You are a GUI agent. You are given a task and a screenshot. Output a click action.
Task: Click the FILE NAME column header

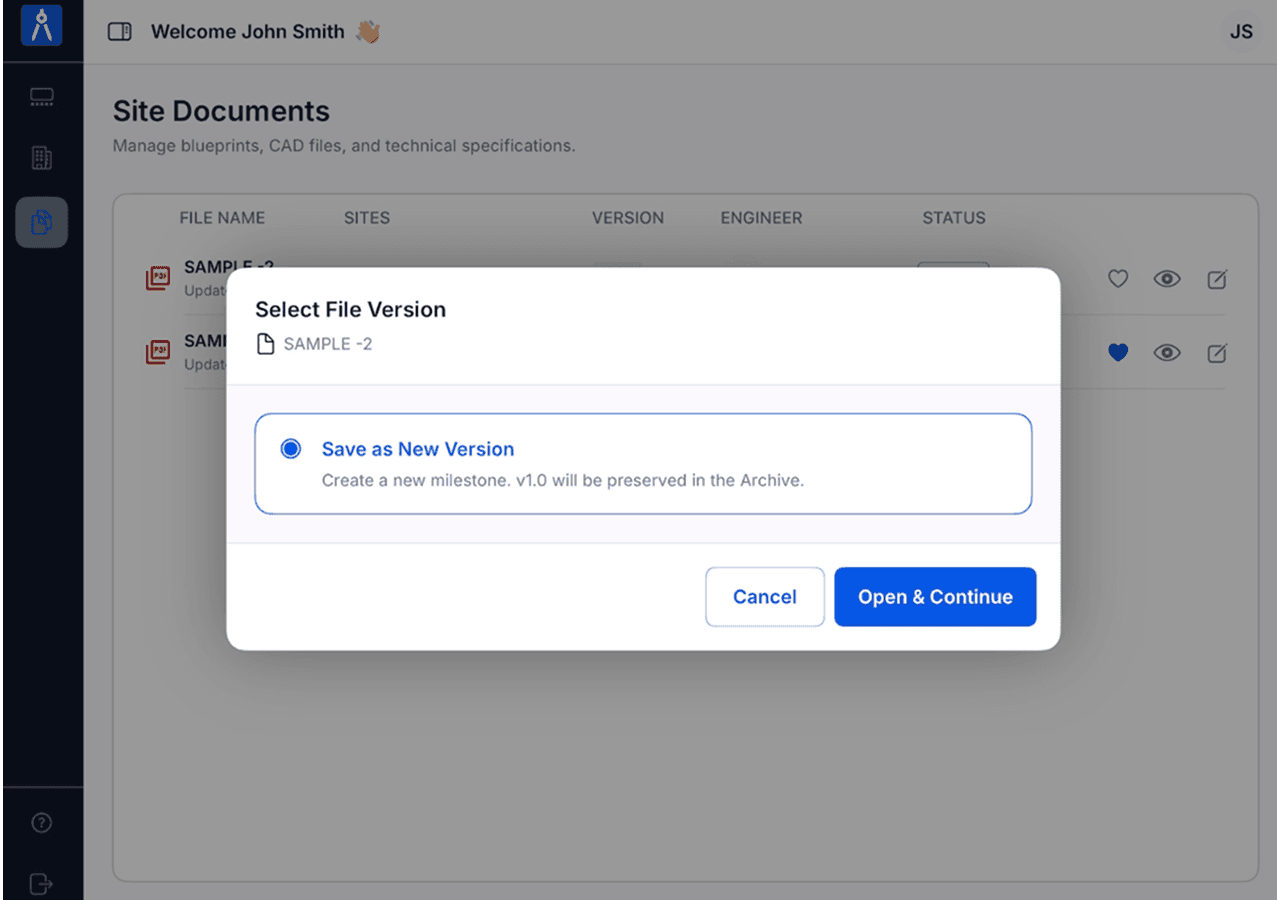(x=222, y=218)
